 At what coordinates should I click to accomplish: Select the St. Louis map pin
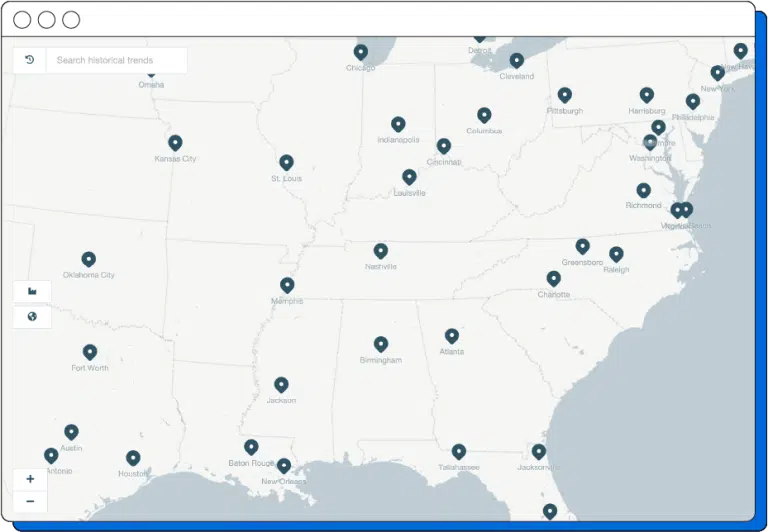286,162
